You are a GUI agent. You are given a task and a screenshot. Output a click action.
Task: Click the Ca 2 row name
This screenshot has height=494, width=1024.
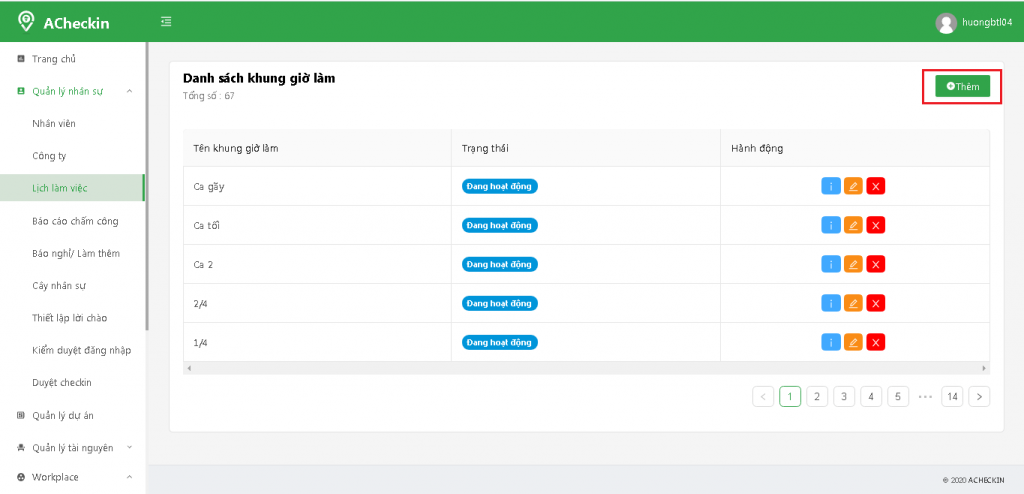(203, 265)
